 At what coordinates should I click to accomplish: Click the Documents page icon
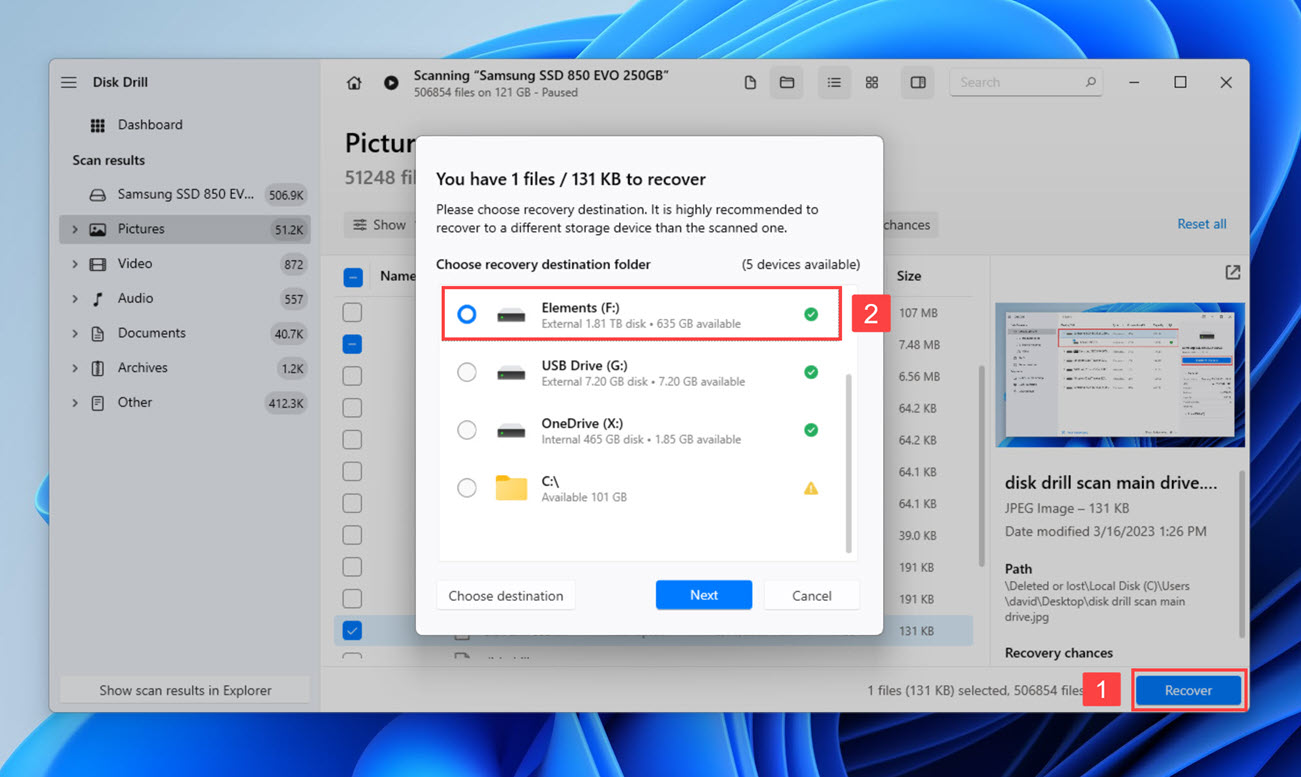97,333
